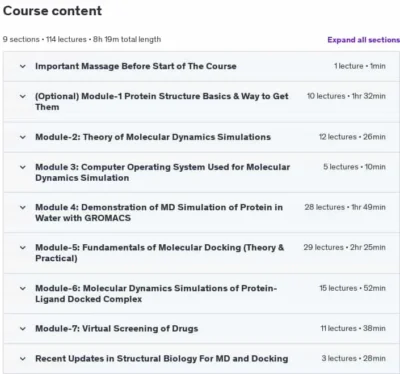Click Module 4 Demonstration of MD Simulation heading
The width and height of the screenshot is (400, 374).
pyautogui.click(x=159, y=212)
